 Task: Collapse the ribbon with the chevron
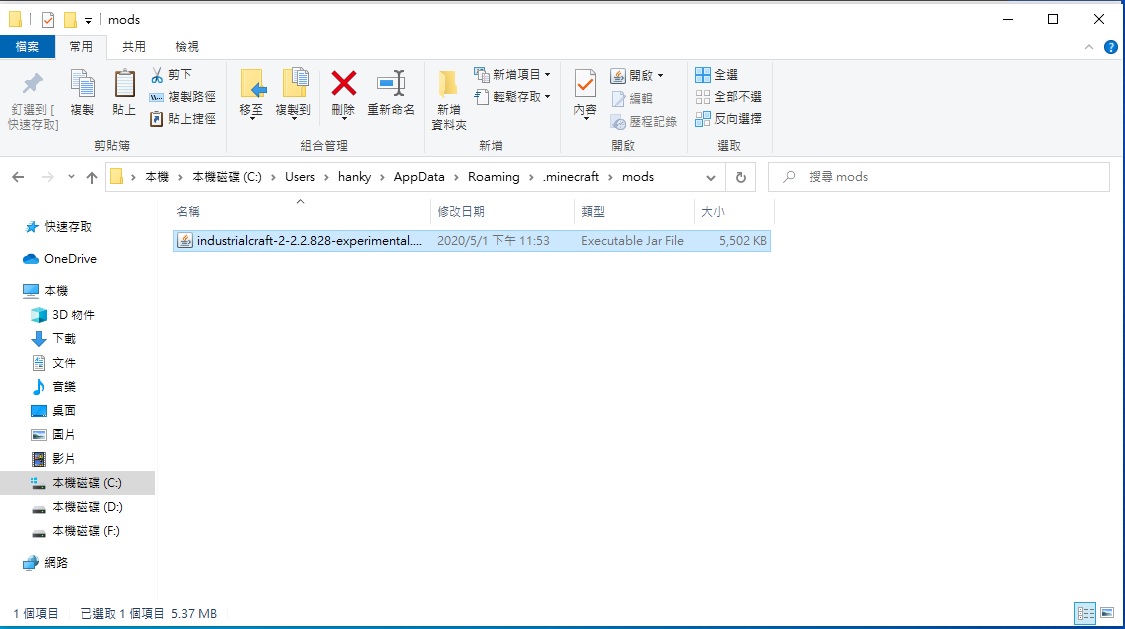(1088, 47)
